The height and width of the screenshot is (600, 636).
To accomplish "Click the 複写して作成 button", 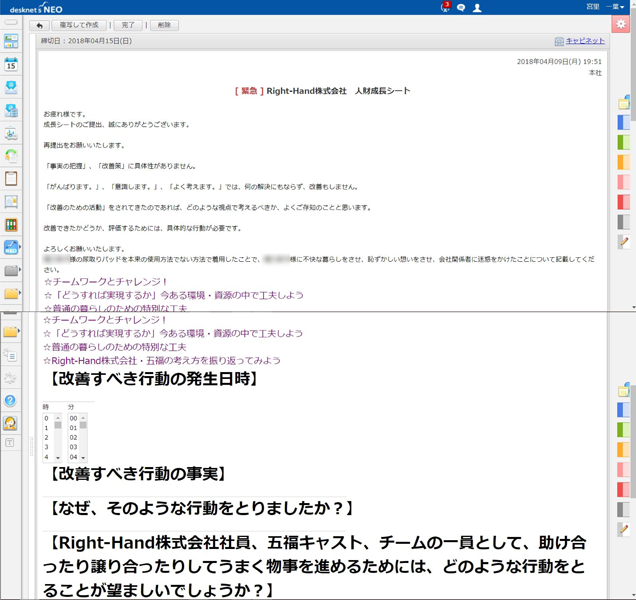I will [81, 25].
